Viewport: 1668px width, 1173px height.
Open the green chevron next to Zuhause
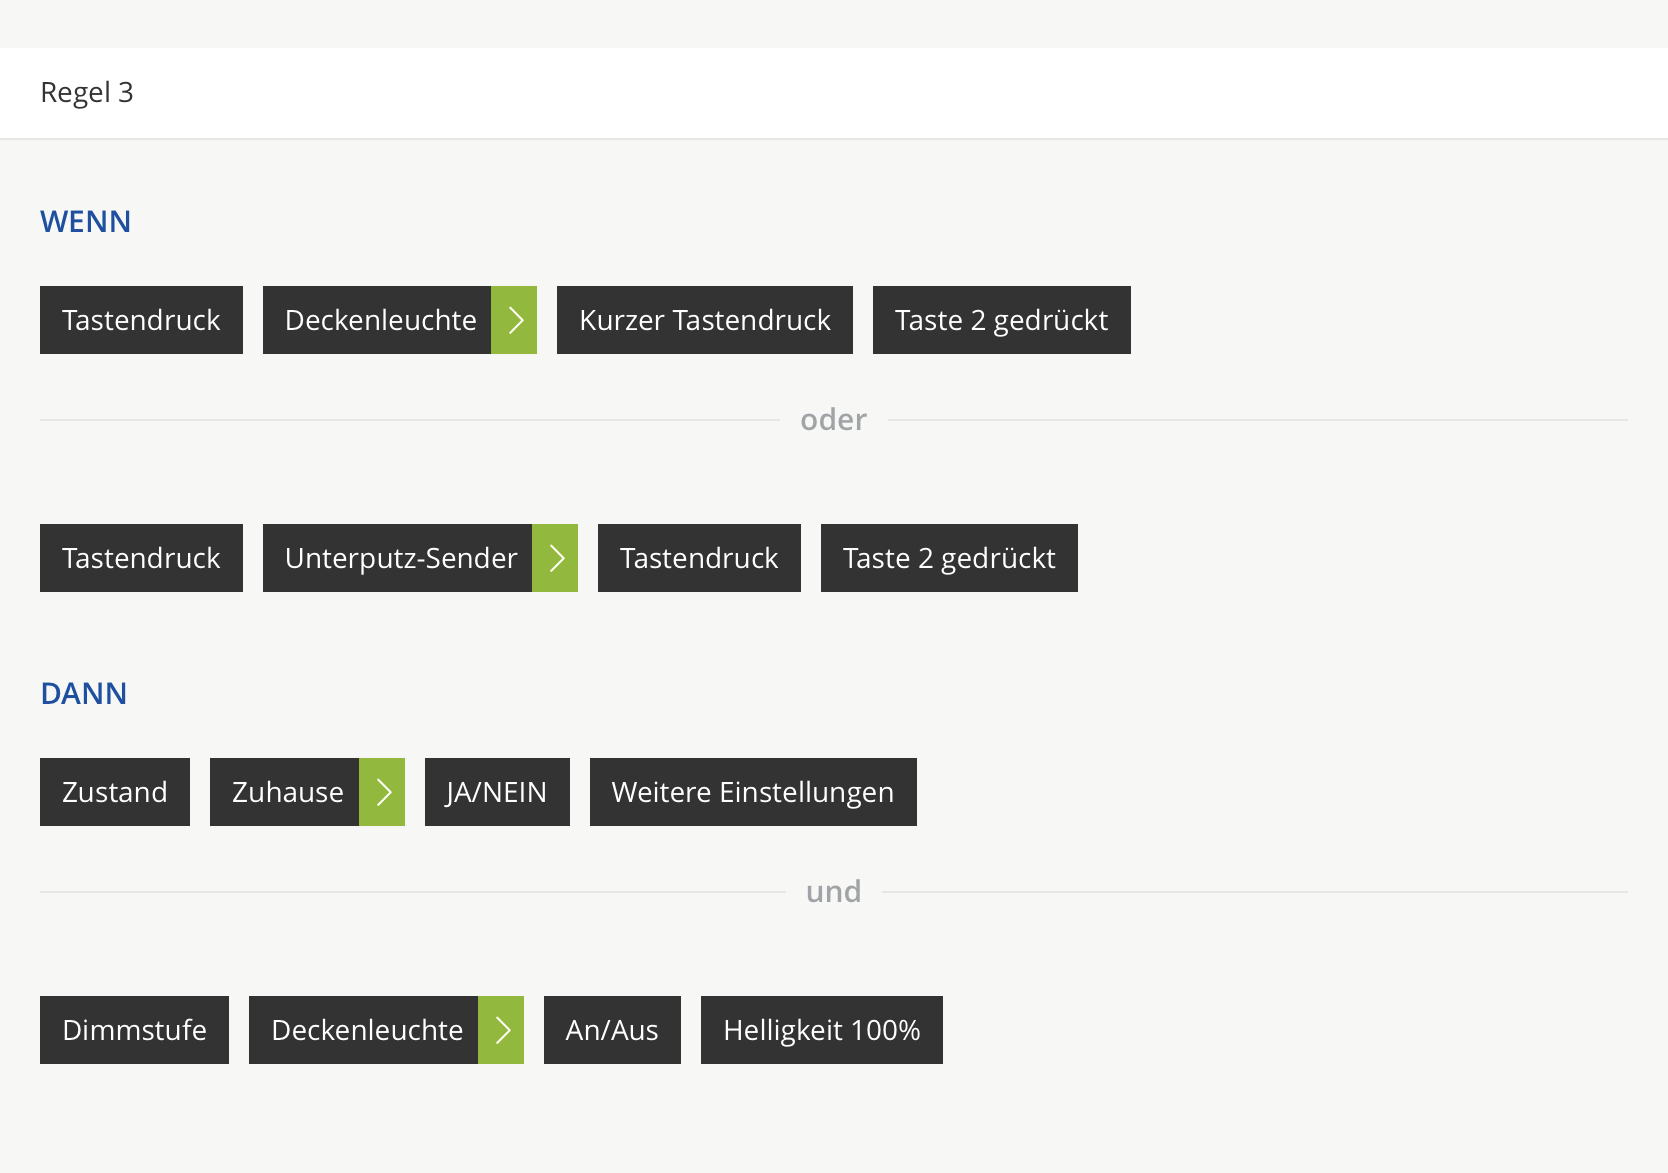tap(382, 792)
